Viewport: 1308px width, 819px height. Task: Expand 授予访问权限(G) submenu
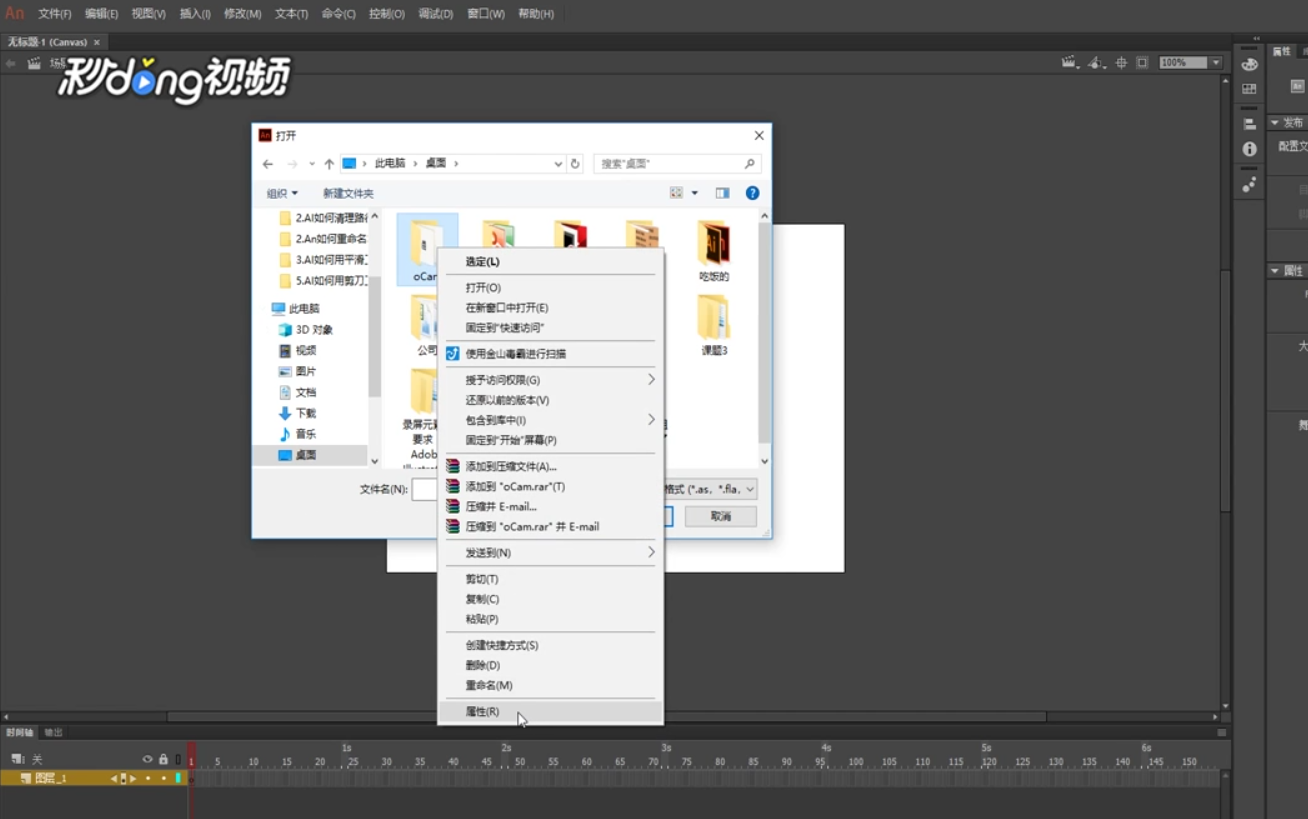(551, 380)
